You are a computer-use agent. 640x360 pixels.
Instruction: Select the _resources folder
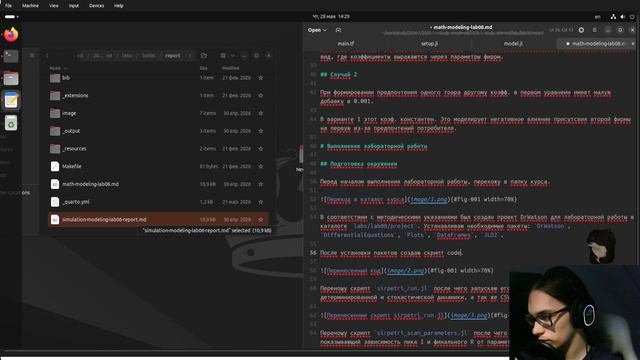(158, 149)
